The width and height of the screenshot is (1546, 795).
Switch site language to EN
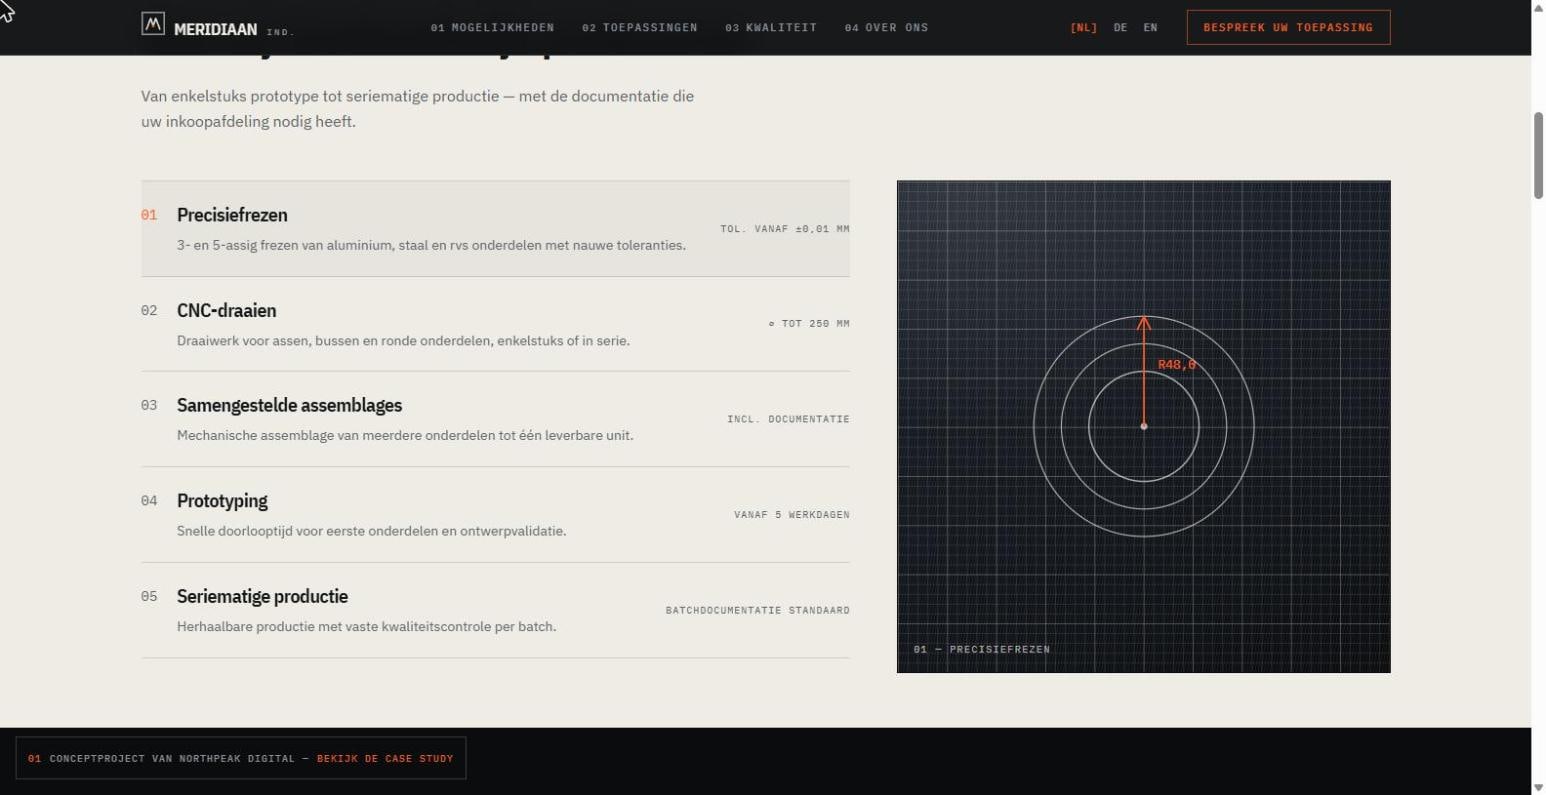pos(1150,28)
